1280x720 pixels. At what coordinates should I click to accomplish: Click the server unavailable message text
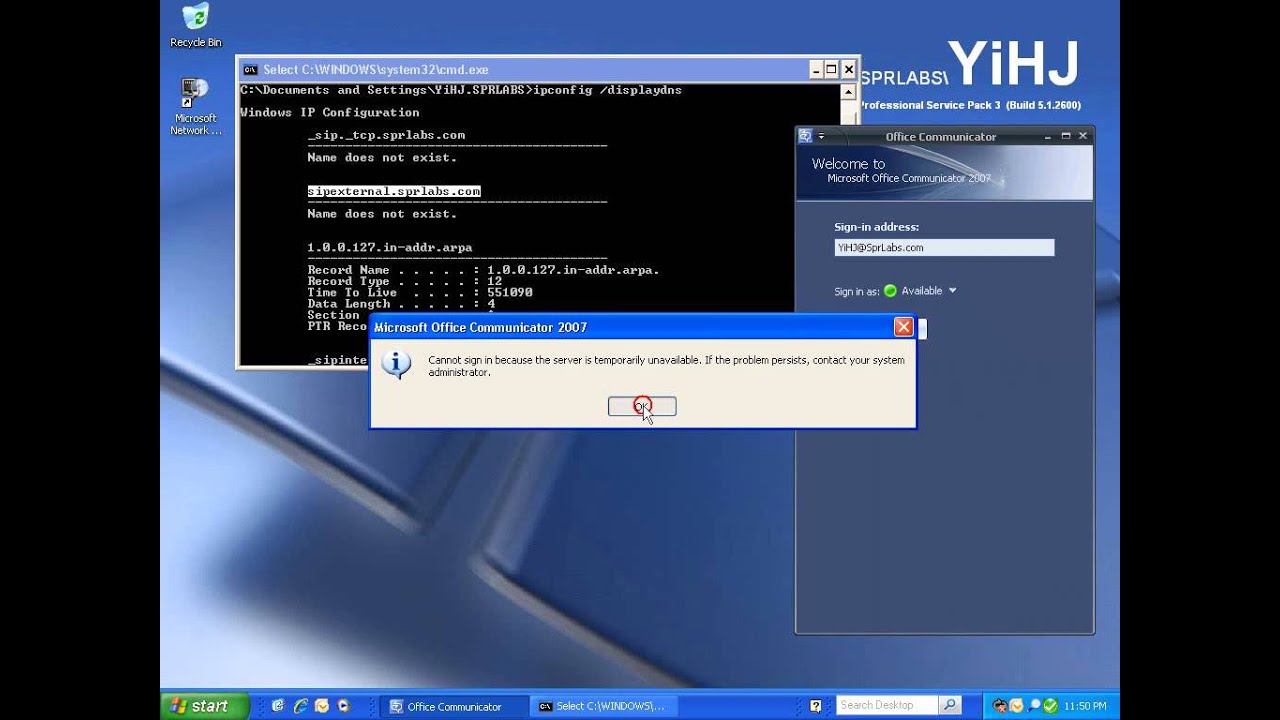(666, 366)
